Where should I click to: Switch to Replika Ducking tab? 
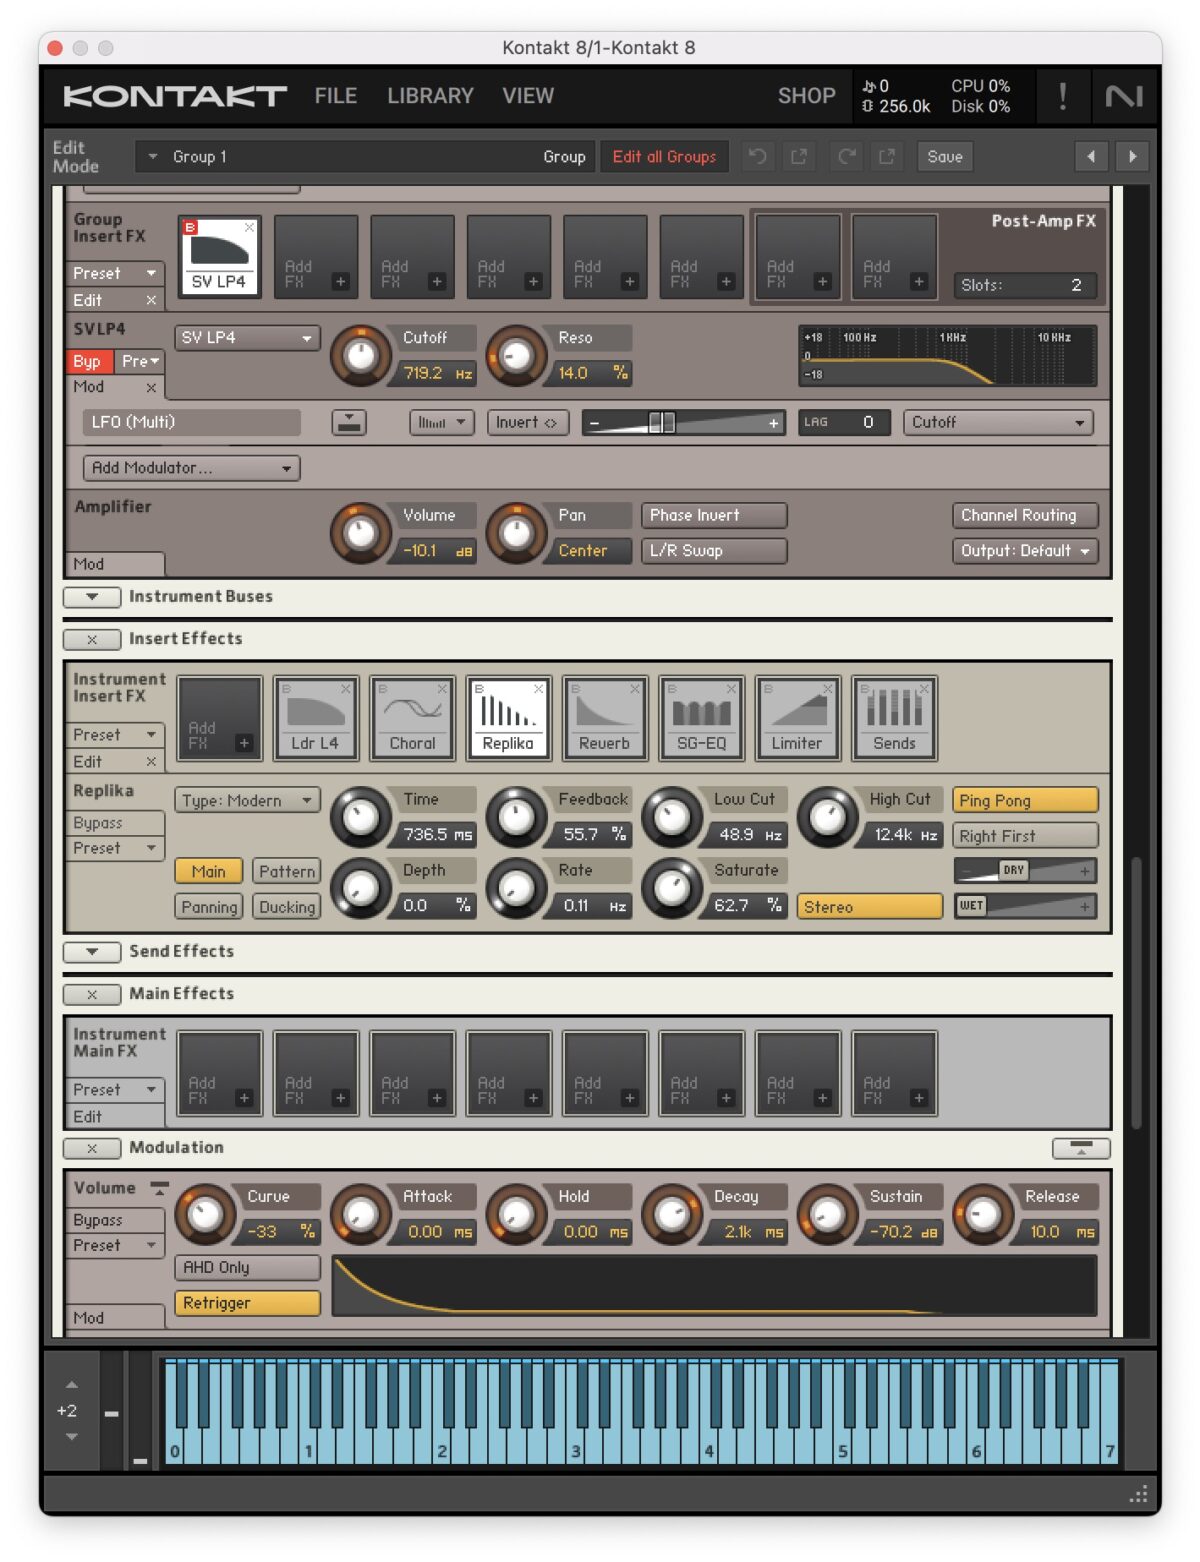[287, 907]
